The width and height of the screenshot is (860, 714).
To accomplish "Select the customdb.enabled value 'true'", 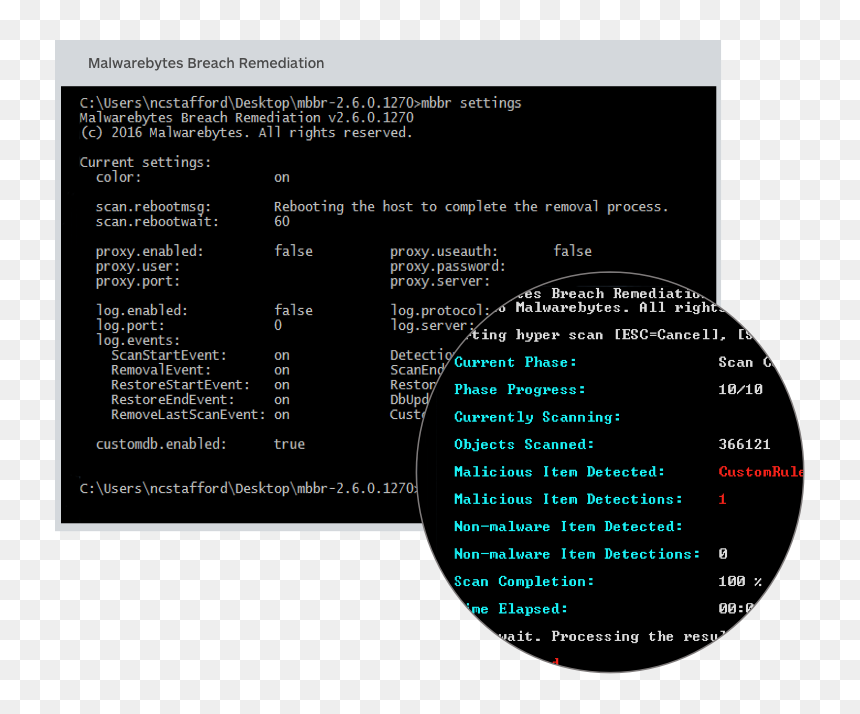I will click(289, 444).
